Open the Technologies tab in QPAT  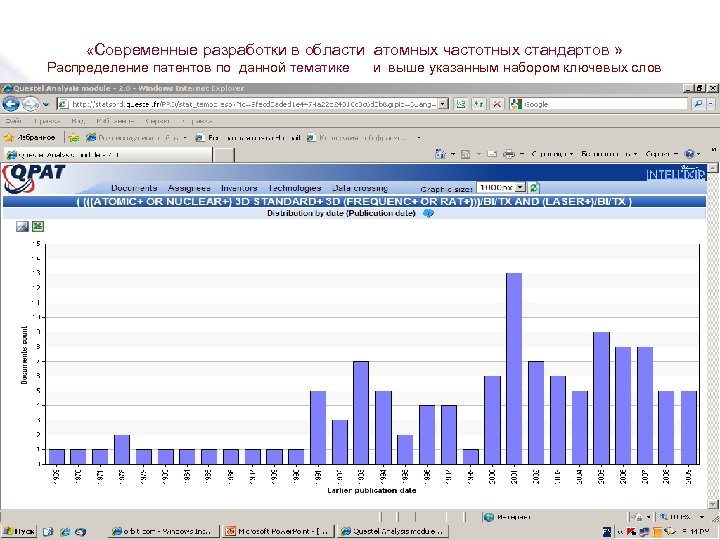click(294, 188)
